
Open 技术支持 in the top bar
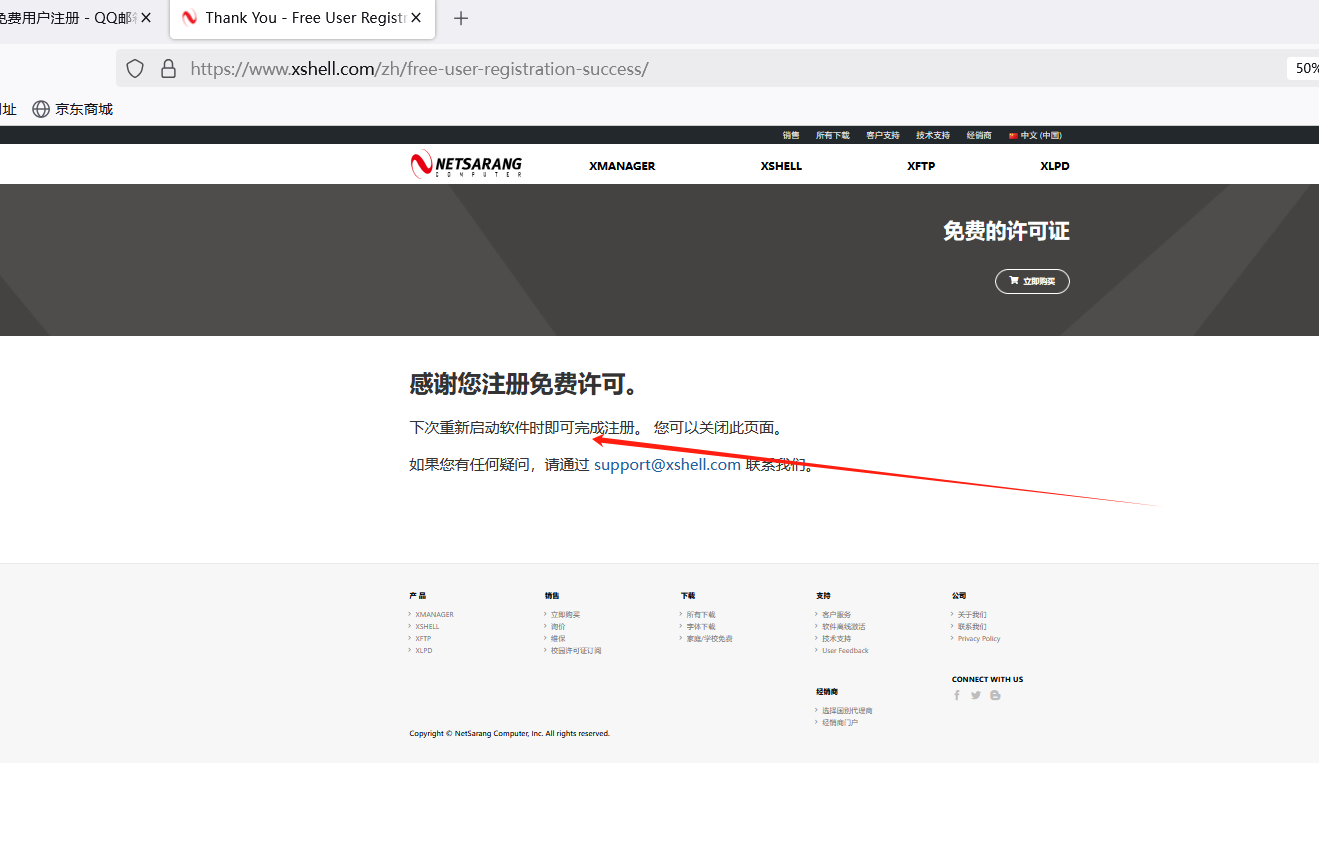pyautogui.click(x=933, y=135)
